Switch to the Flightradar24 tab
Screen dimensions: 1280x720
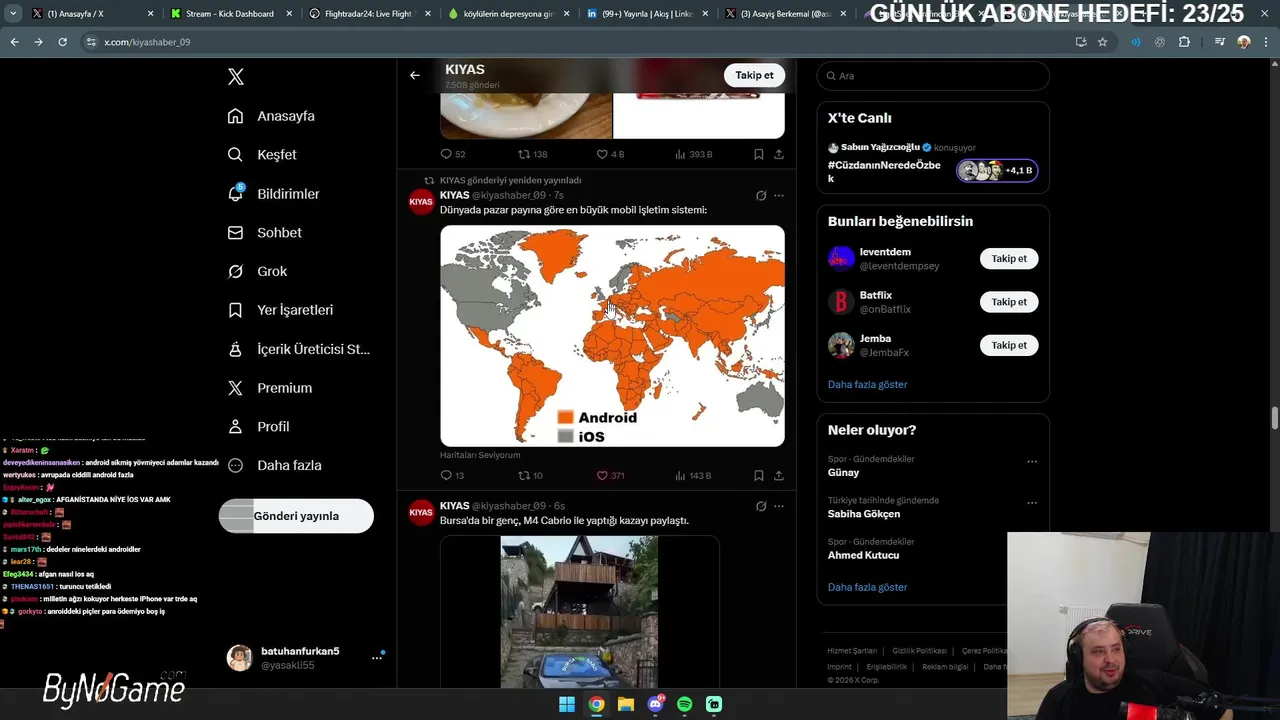(x=367, y=14)
